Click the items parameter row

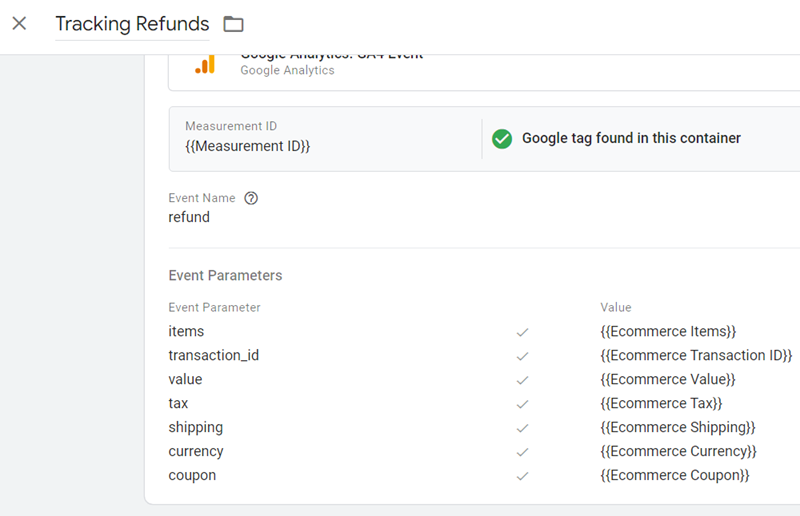click(186, 332)
